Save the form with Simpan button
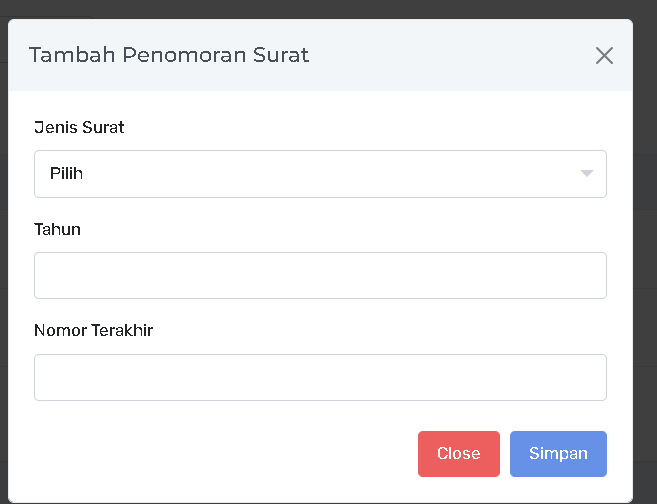The height and width of the screenshot is (504, 657). [558, 454]
